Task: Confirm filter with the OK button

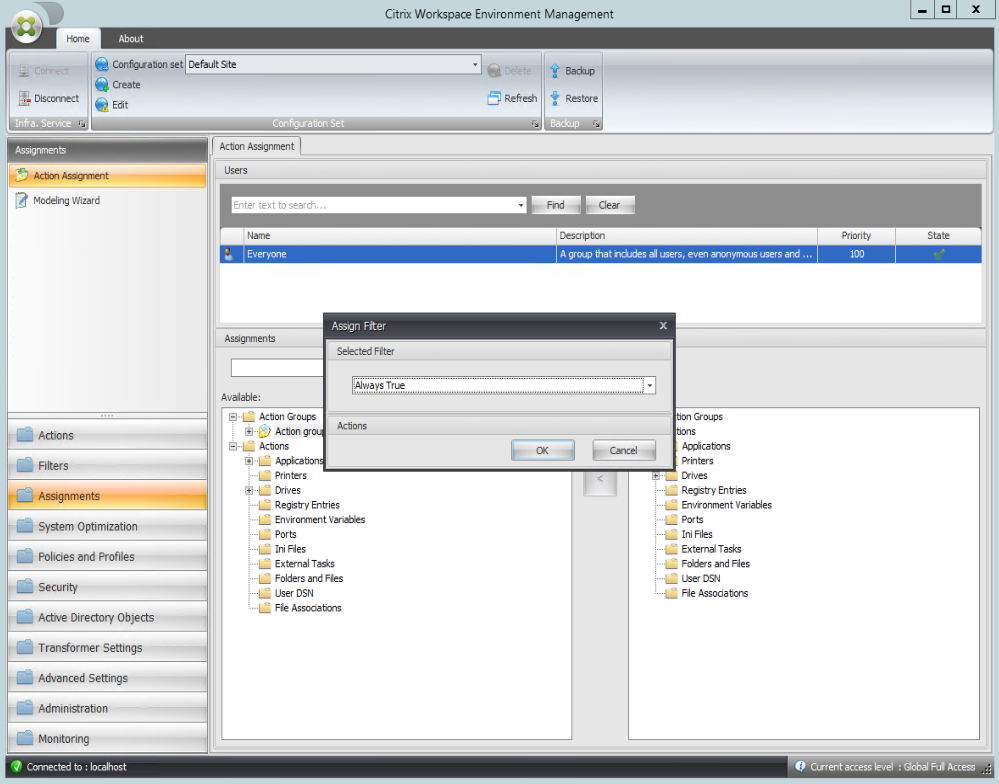Action: tap(542, 450)
